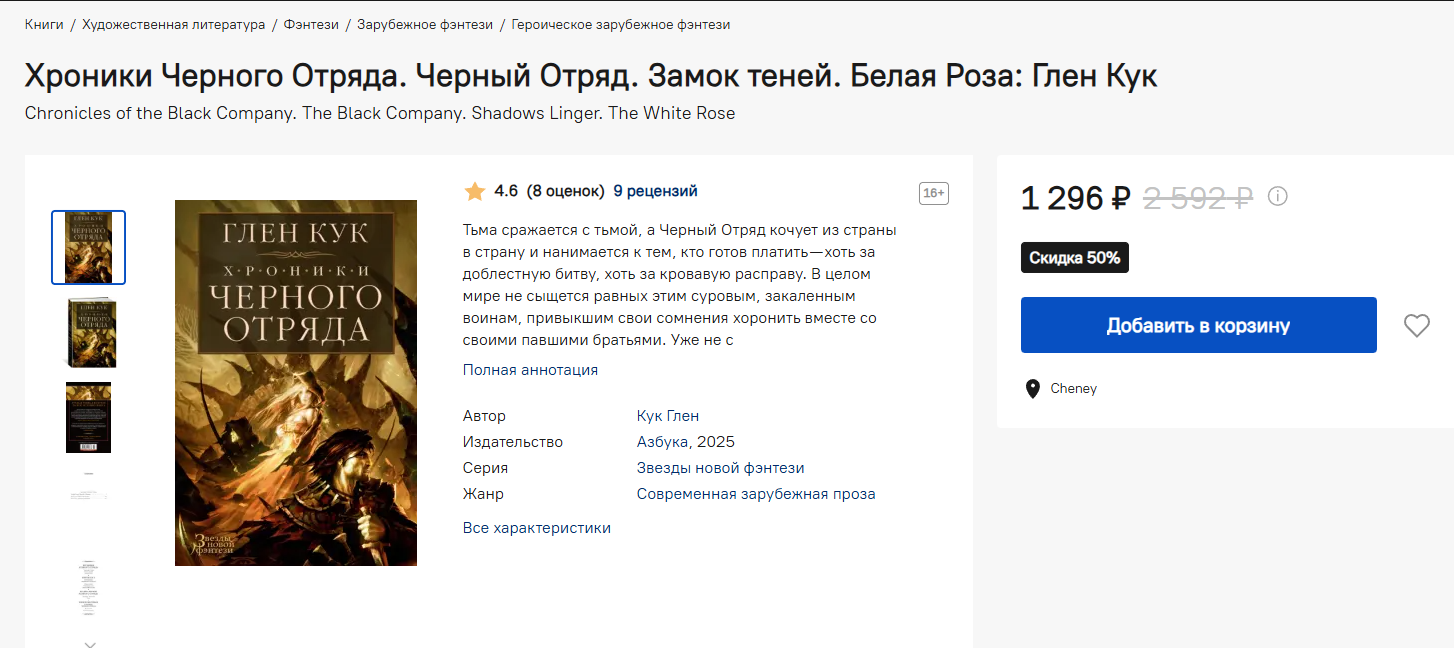This screenshot has height=648, width=1454.
Task: Click the 4.6 rating value
Action: (506, 191)
